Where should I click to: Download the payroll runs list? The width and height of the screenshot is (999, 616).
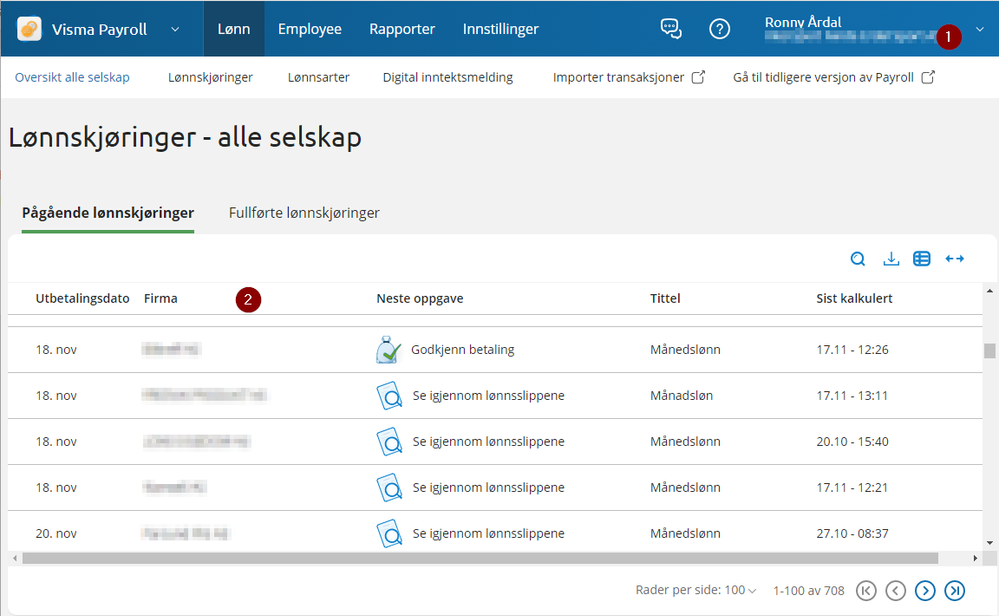891,259
